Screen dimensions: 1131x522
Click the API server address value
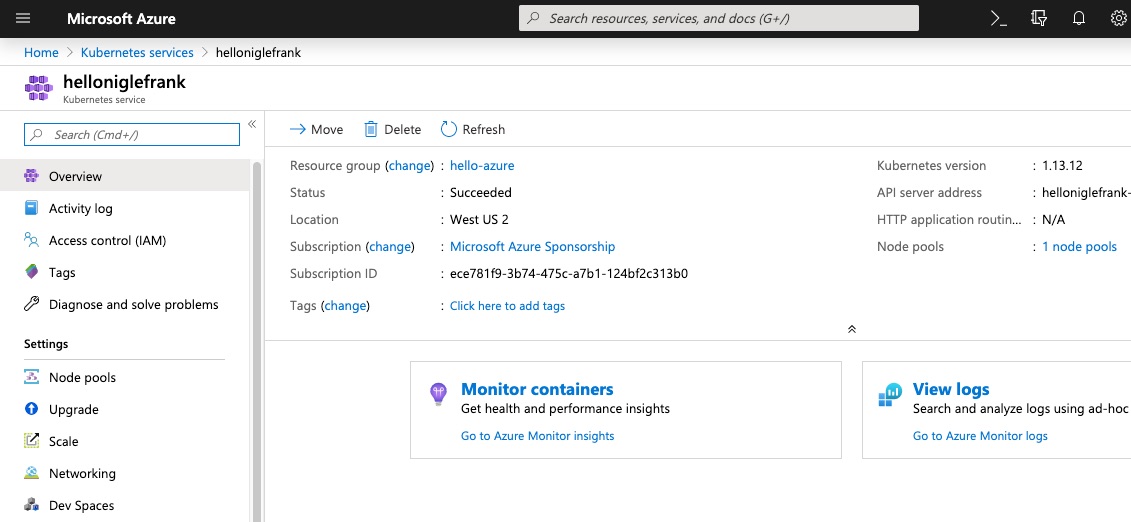[1086, 193]
